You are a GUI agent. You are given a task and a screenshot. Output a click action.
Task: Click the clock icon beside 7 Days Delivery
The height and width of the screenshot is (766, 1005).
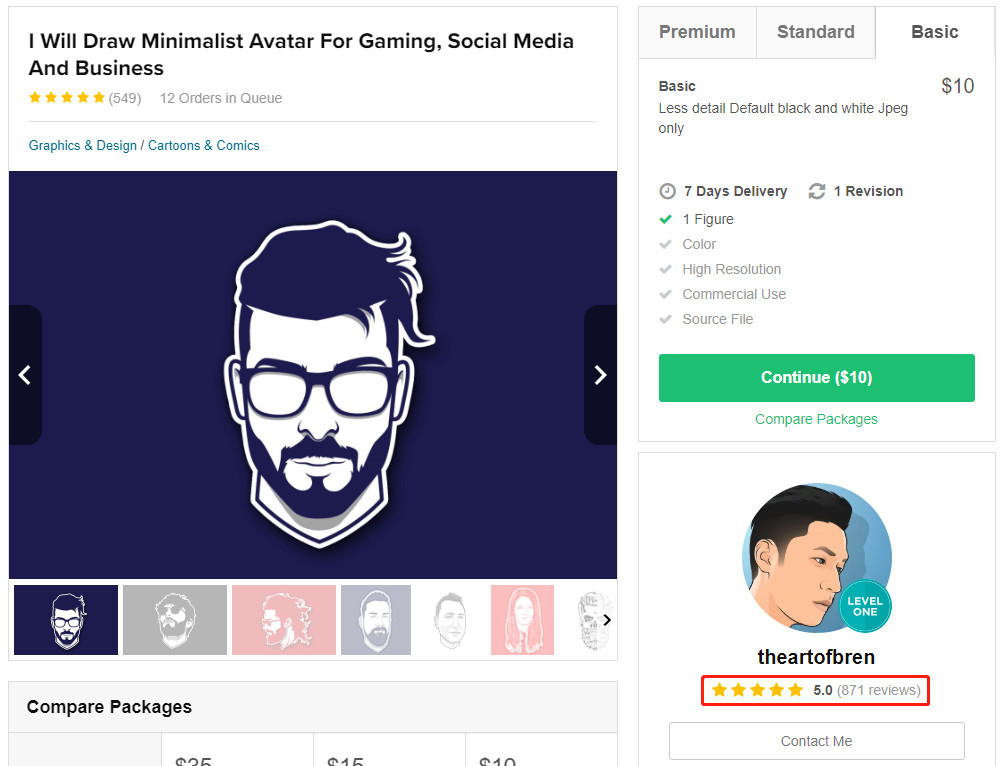[x=667, y=191]
